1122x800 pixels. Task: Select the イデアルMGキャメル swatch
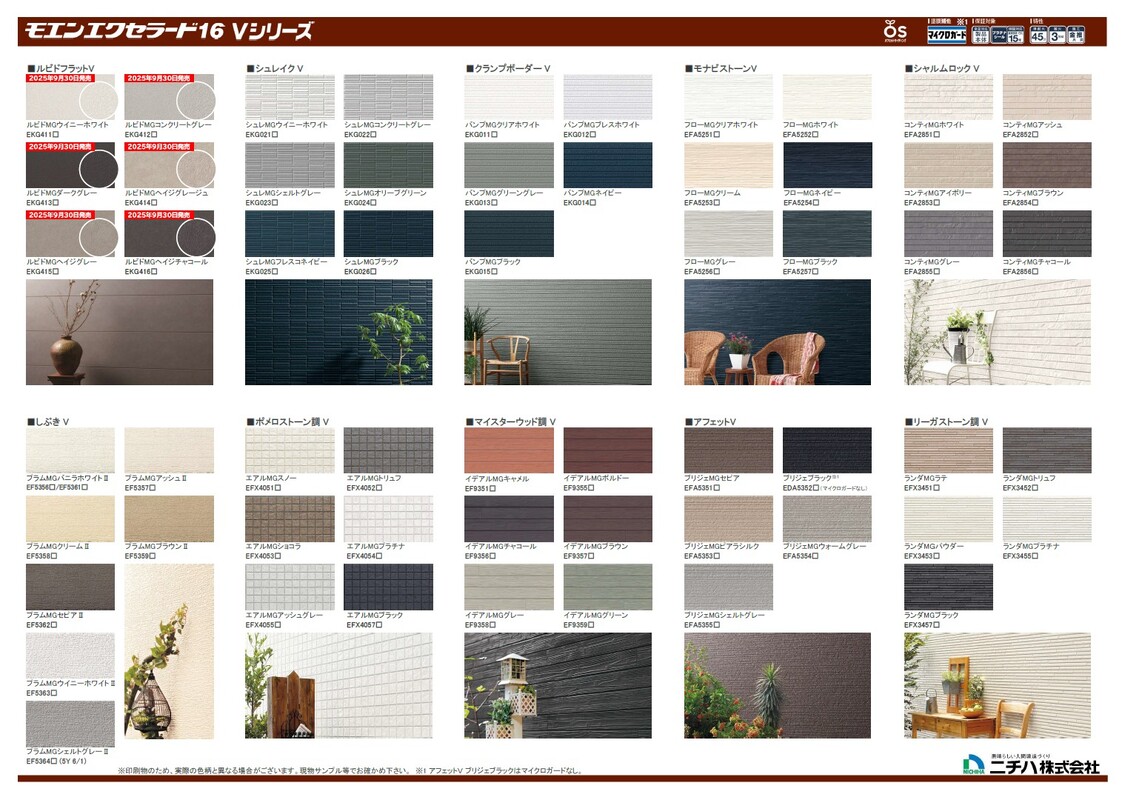508,450
